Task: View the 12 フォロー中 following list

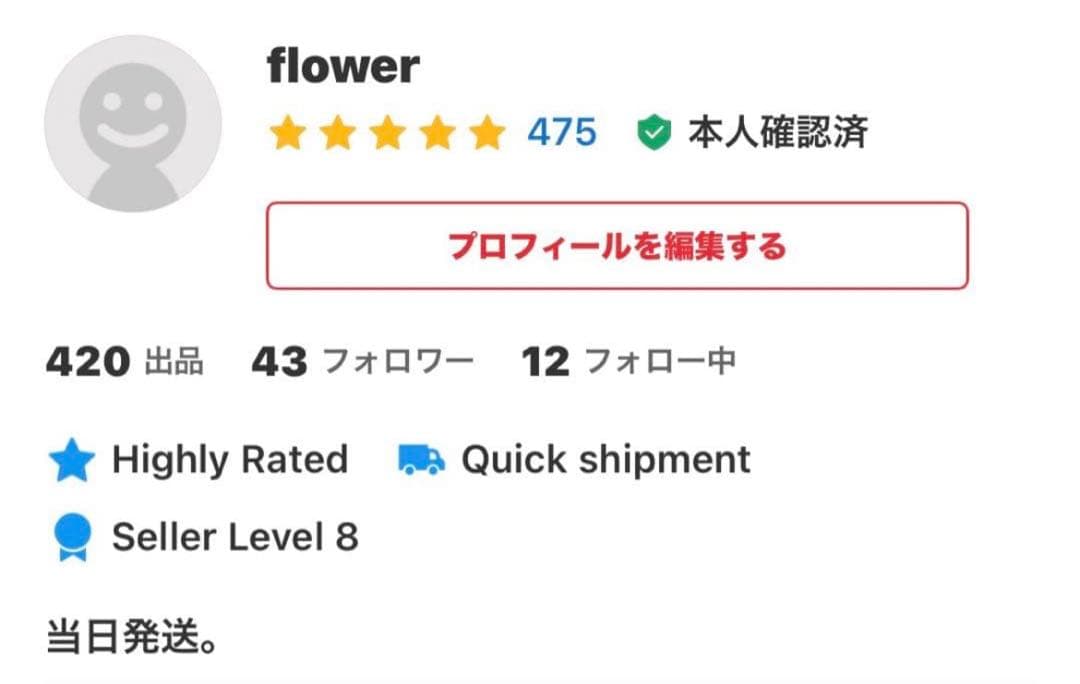Action: (x=629, y=362)
